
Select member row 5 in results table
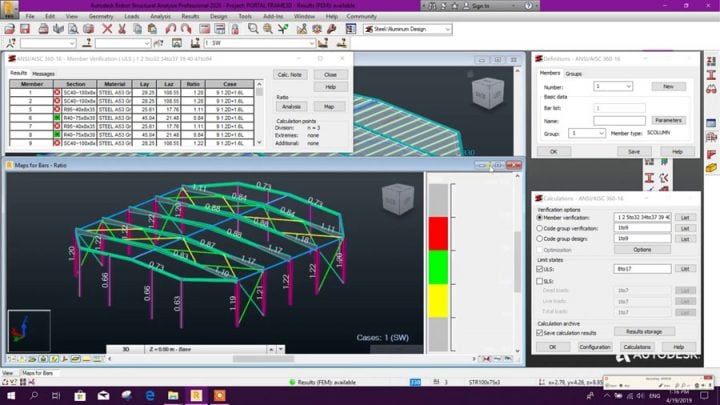tap(132, 109)
